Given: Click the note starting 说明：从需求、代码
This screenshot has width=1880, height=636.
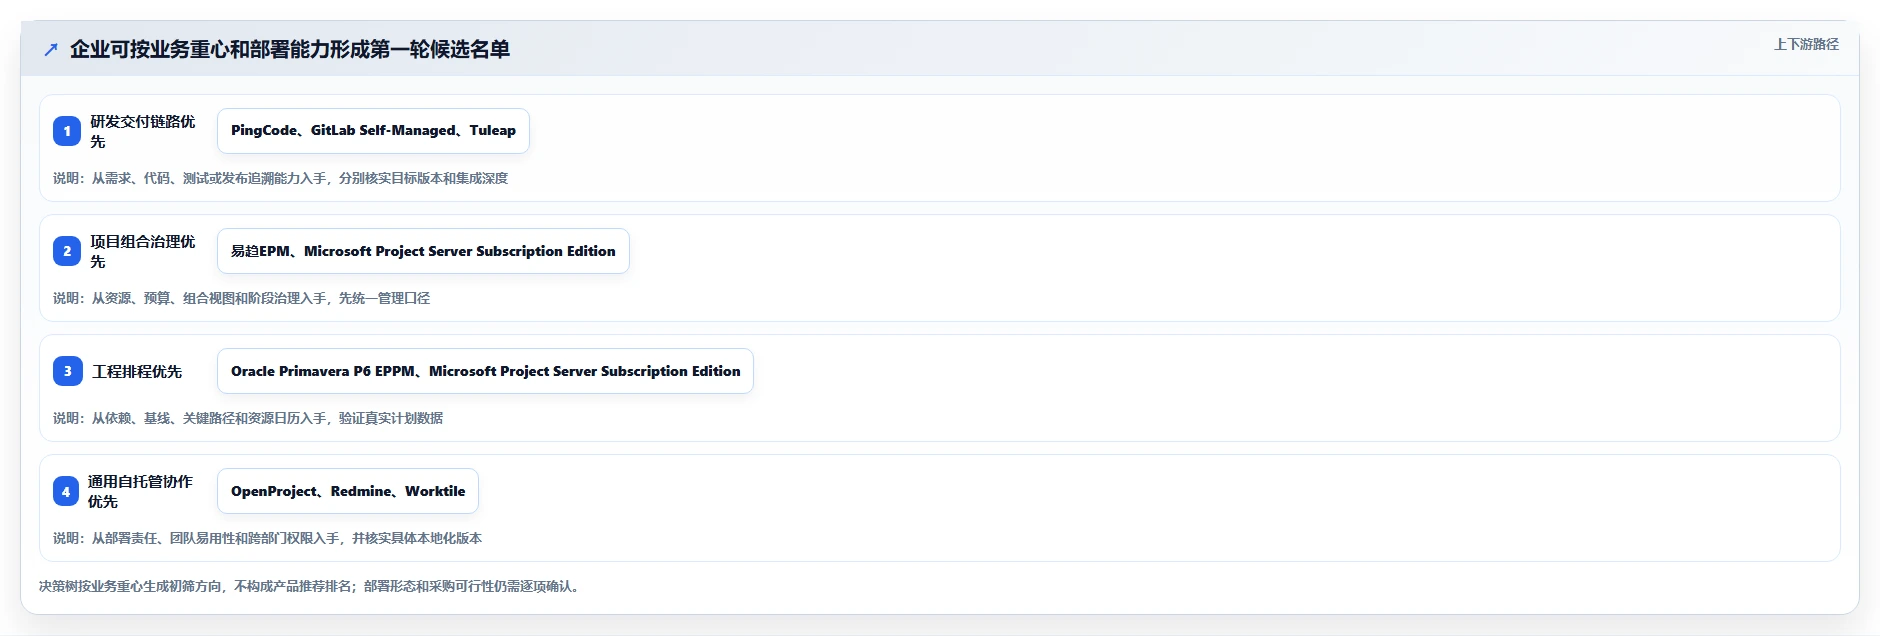Looking at the screenshot, I should 281,178.
